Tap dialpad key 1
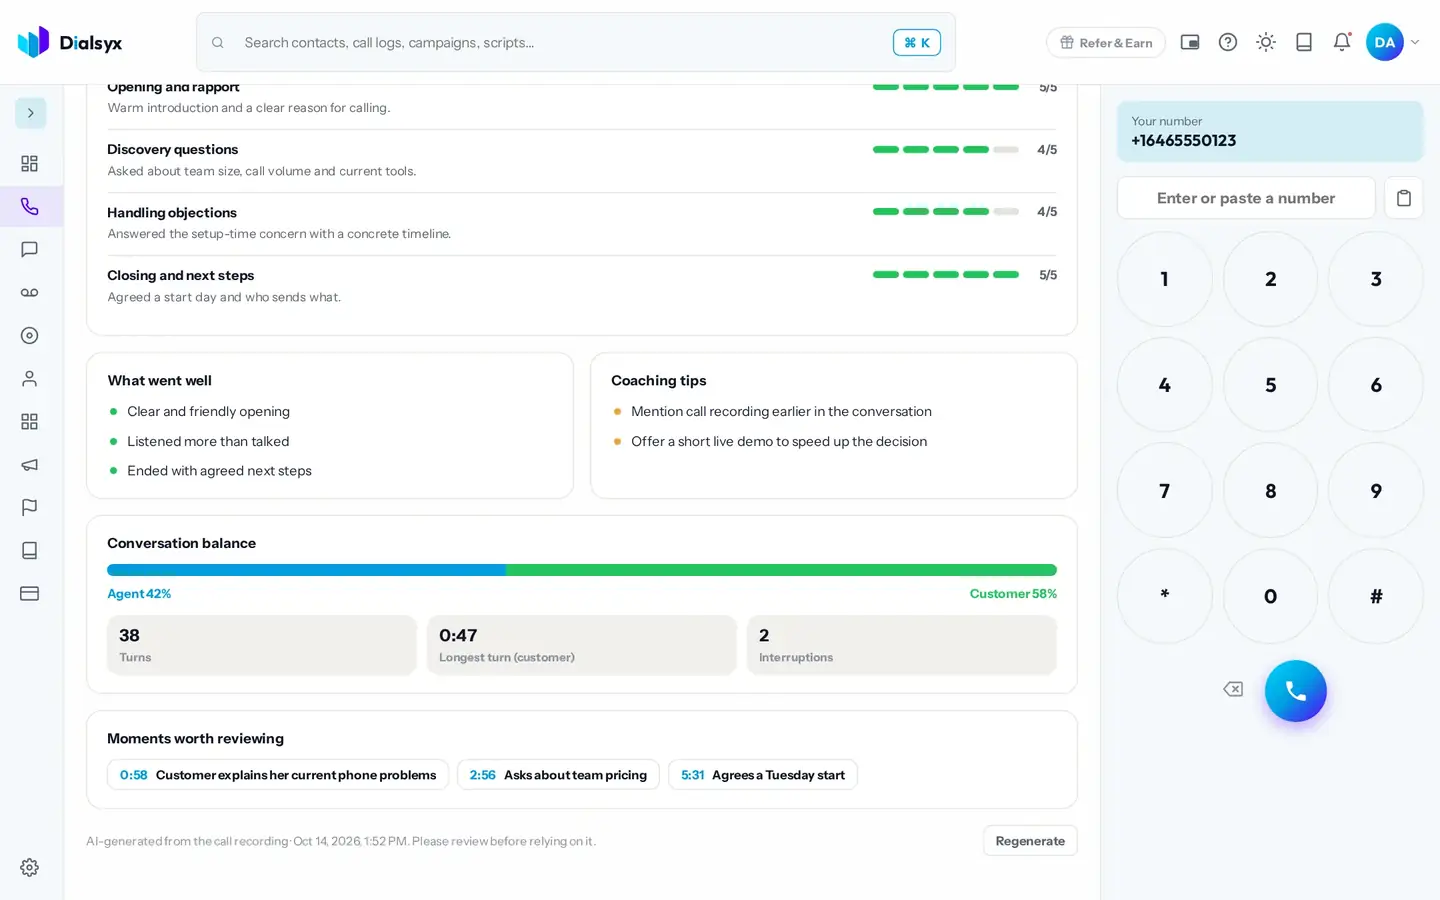This screenshot has width=1440, height=900. (1165, 279)
